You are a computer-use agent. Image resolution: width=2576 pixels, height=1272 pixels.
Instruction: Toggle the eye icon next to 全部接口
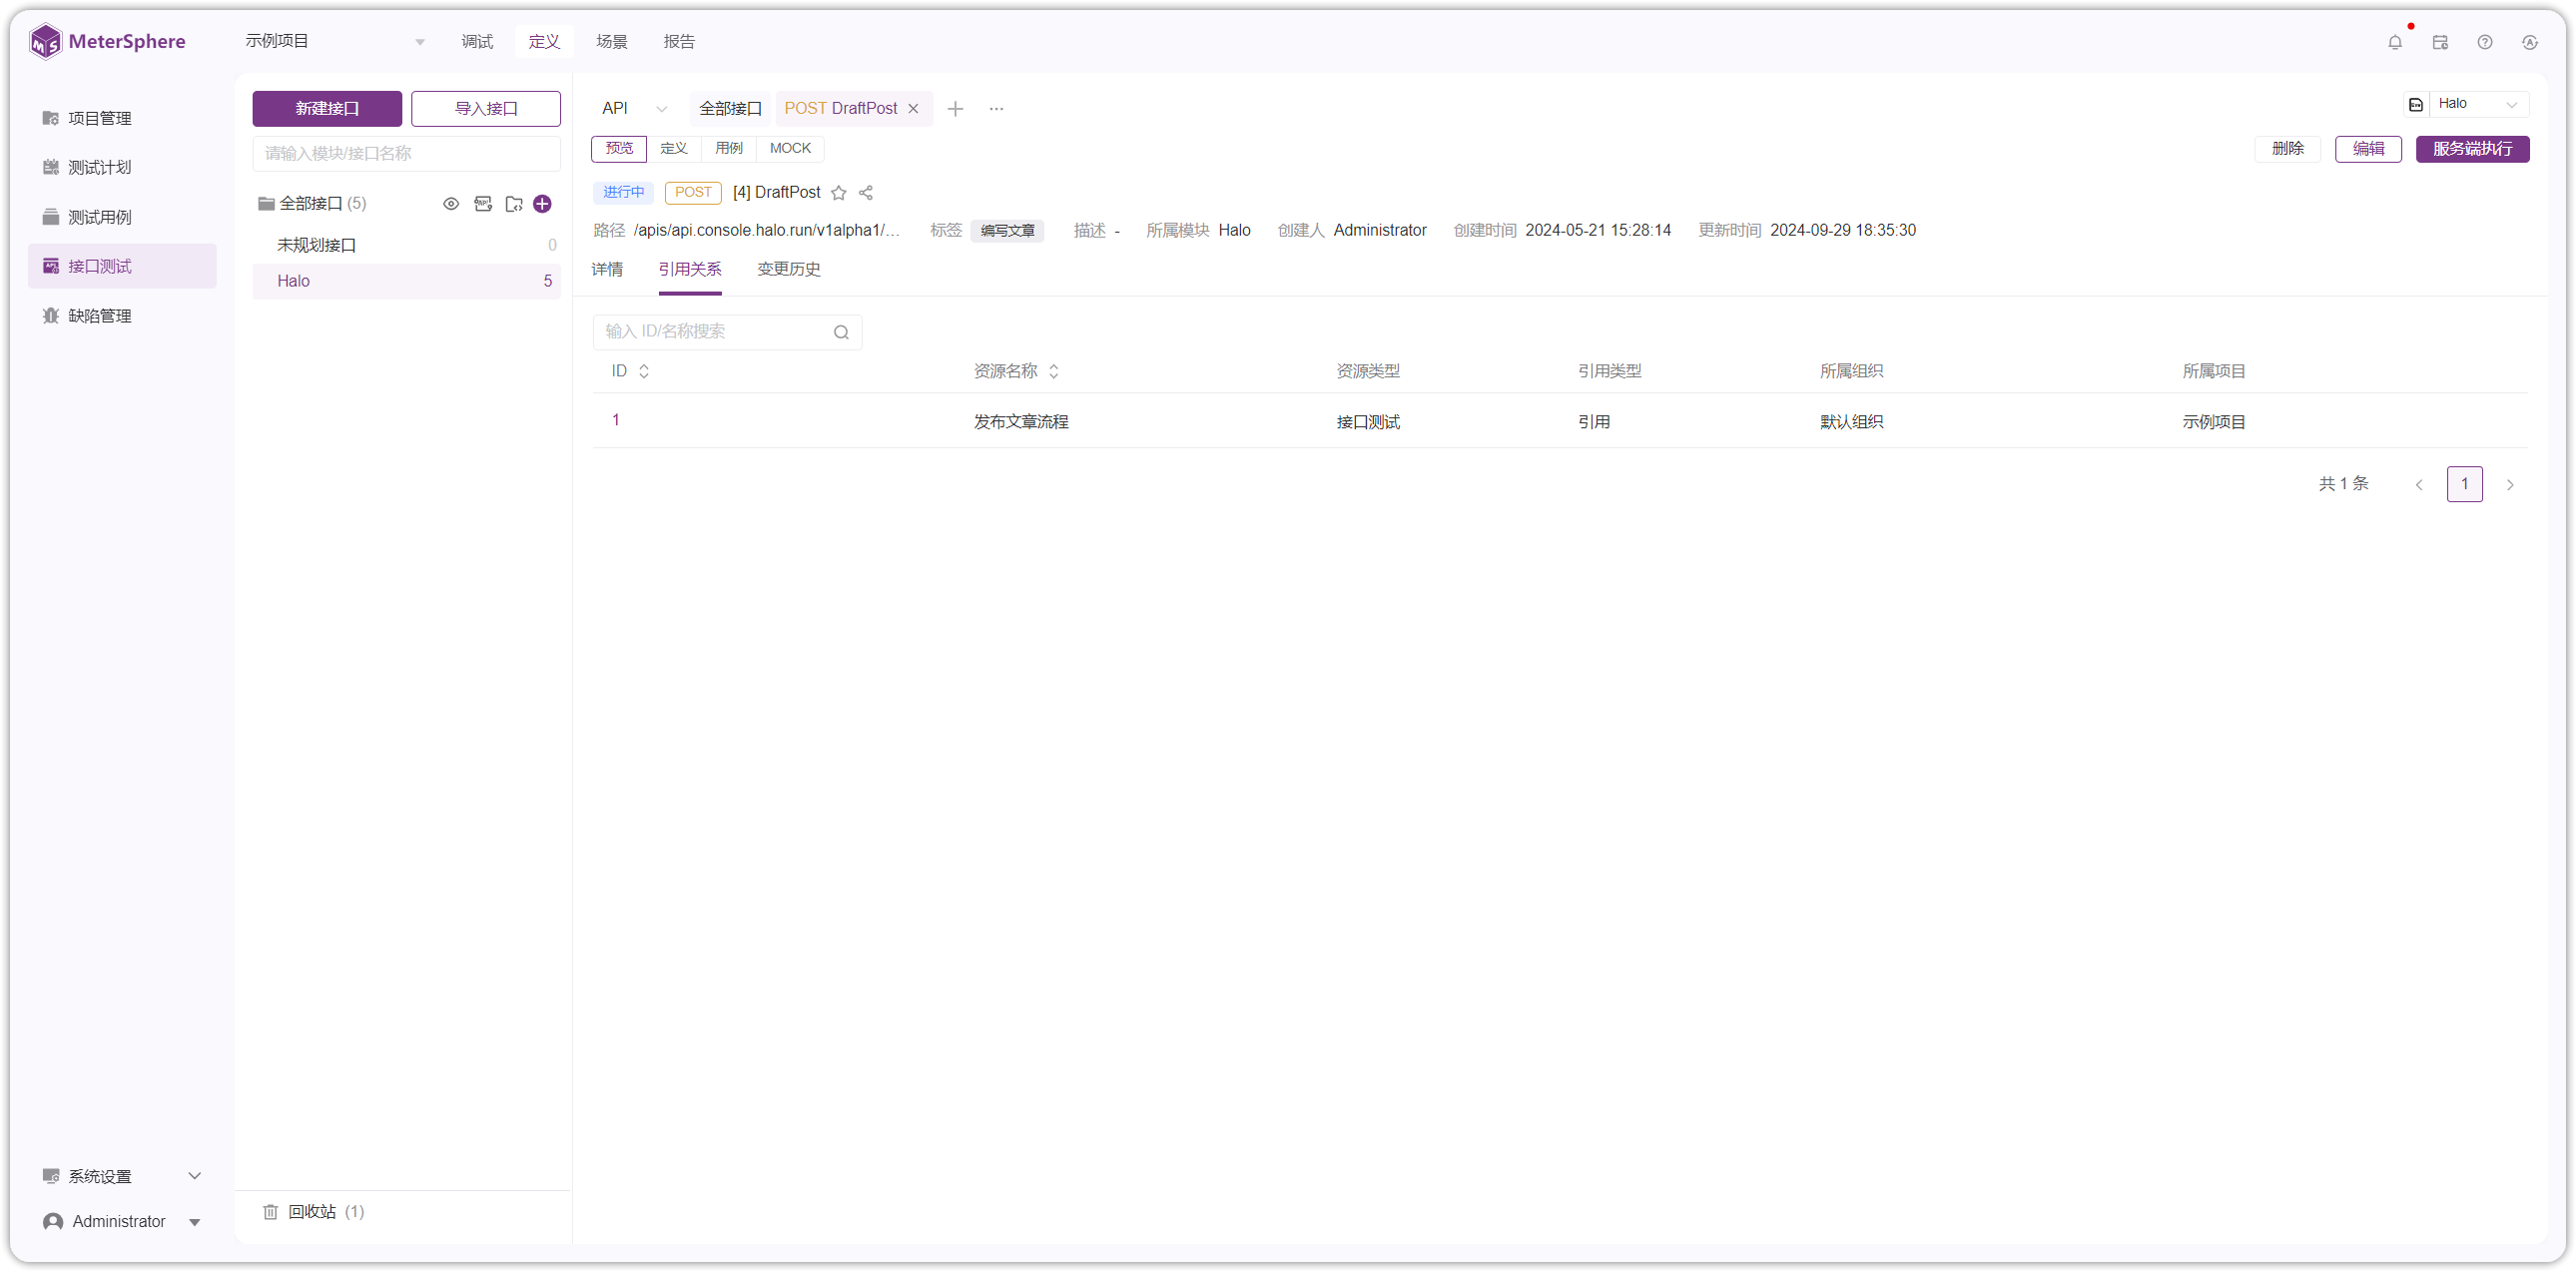pos(451,204)
